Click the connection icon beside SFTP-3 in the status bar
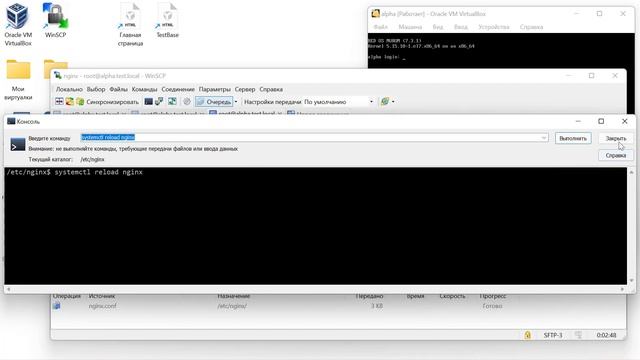640x360 pixels. [578, 335]
